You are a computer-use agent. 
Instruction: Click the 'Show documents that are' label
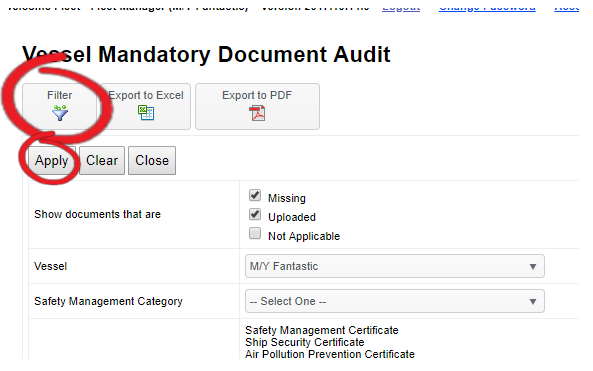pyautogui.click(x=98, y=214)
